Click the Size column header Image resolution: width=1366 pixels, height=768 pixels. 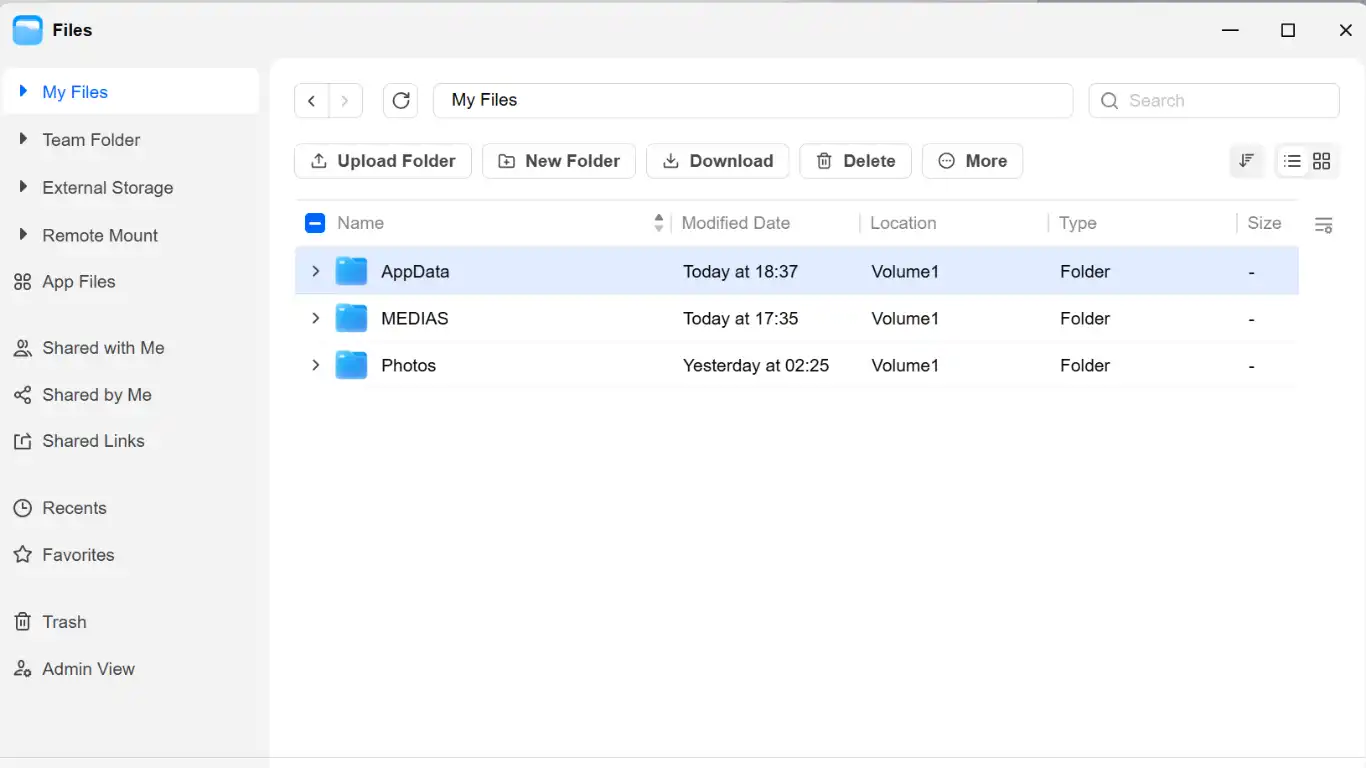(1264, 223)
